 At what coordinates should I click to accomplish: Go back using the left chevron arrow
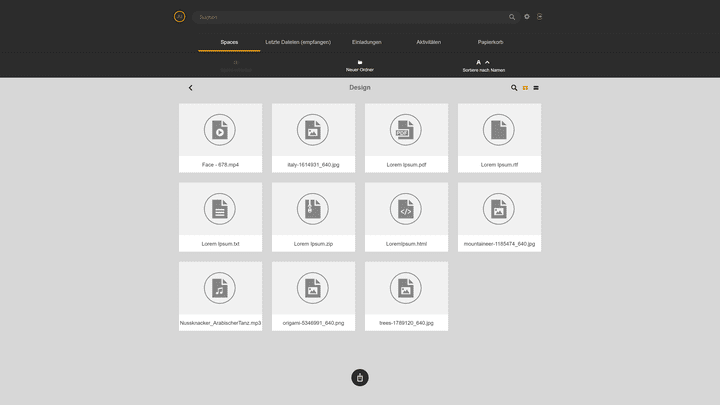(x=191, y=88)
